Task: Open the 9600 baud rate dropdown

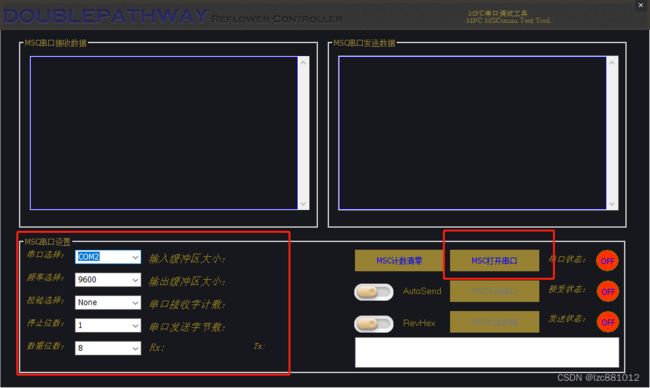Action: (108, 280)
